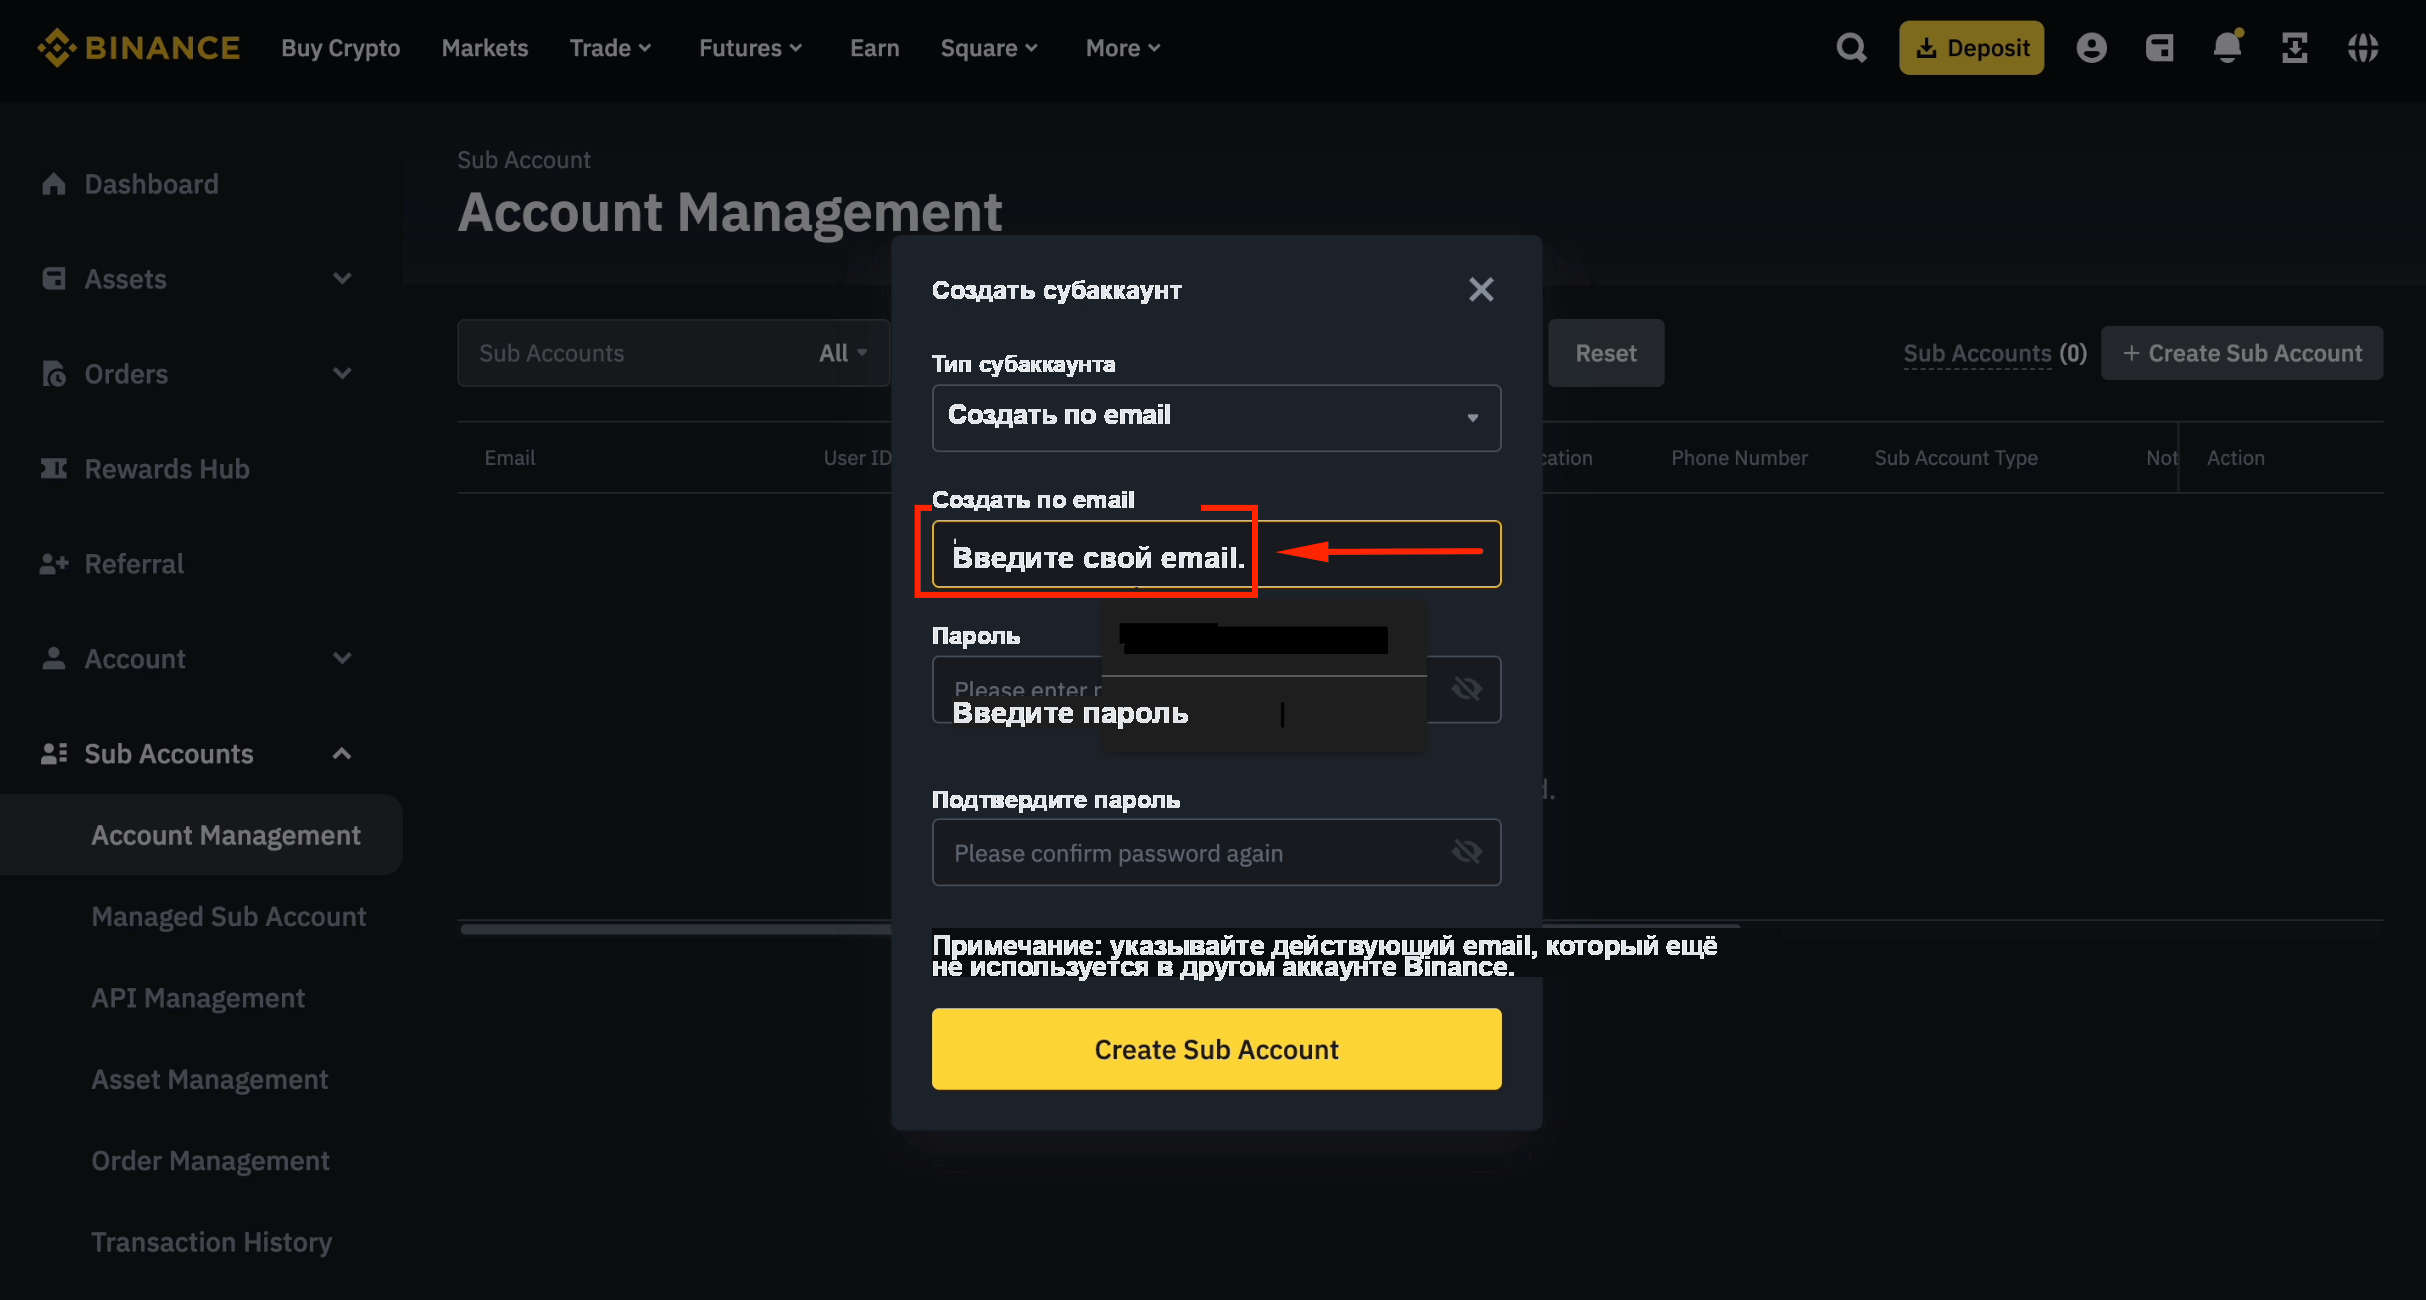The image size is (2426, 1300).
Task: Collapse the Sub Accounts sidebar section
Action: (342, 754)
